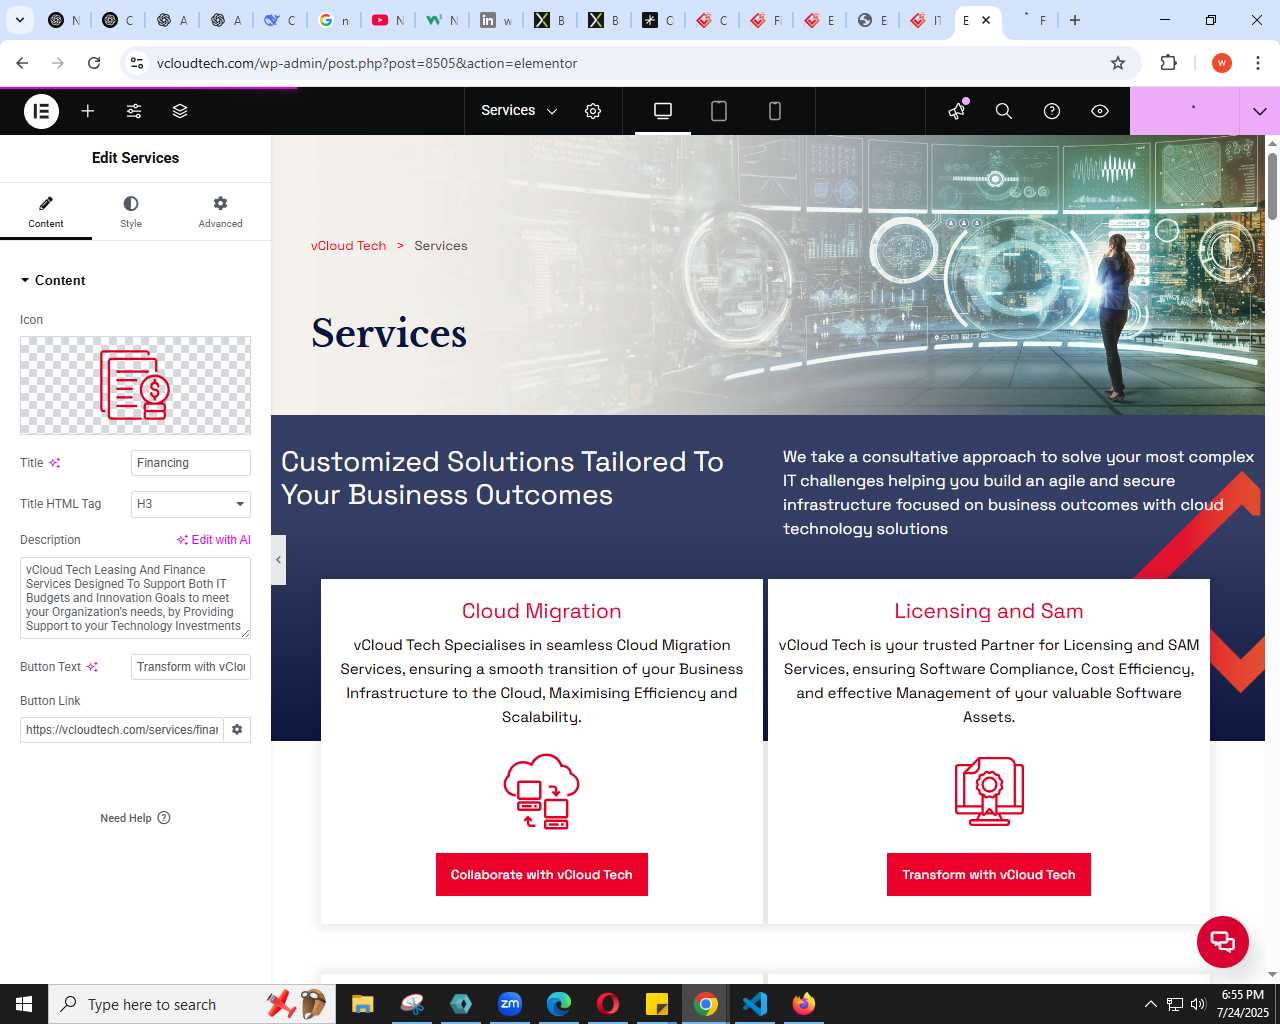Expand the publish options chevron
The image size is (1280, 1024).
click(x=1260, y=111)
